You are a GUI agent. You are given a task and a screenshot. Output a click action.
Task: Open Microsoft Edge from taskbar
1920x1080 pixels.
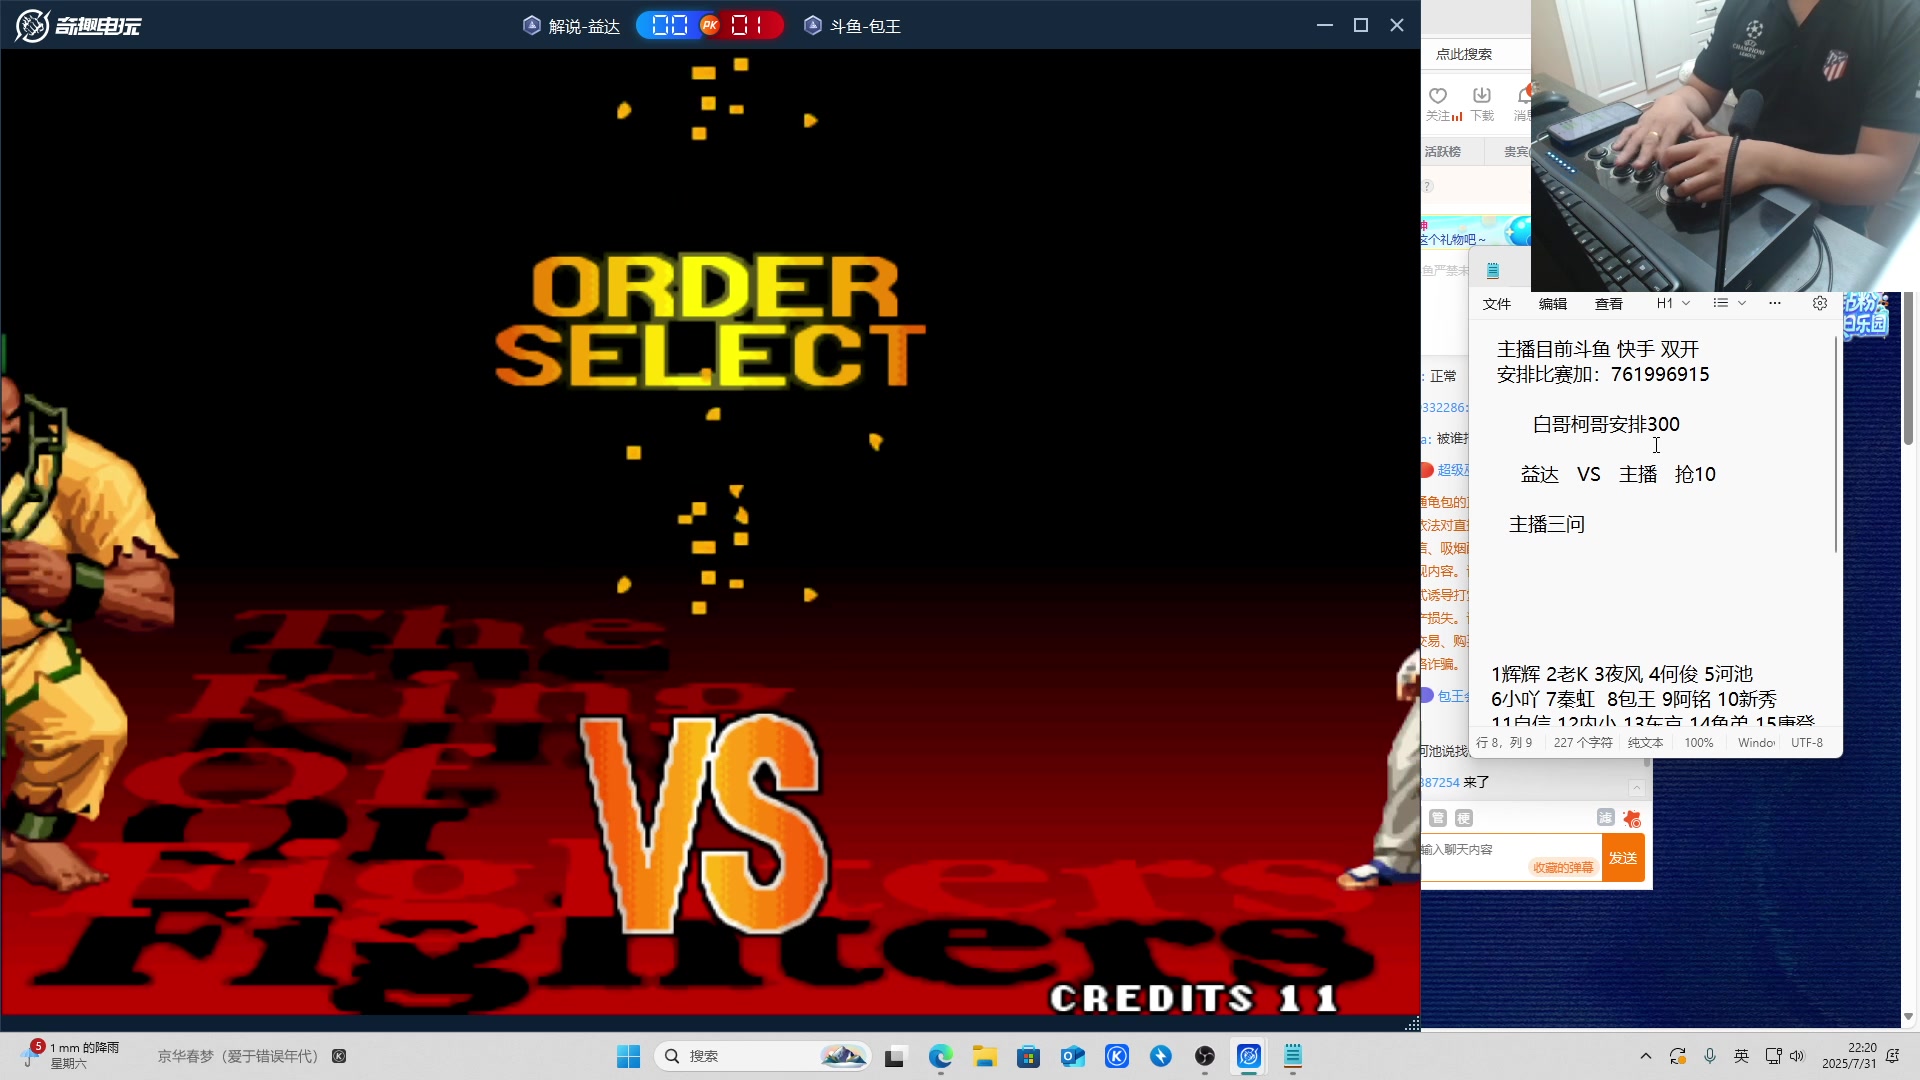click(940, 1056)
